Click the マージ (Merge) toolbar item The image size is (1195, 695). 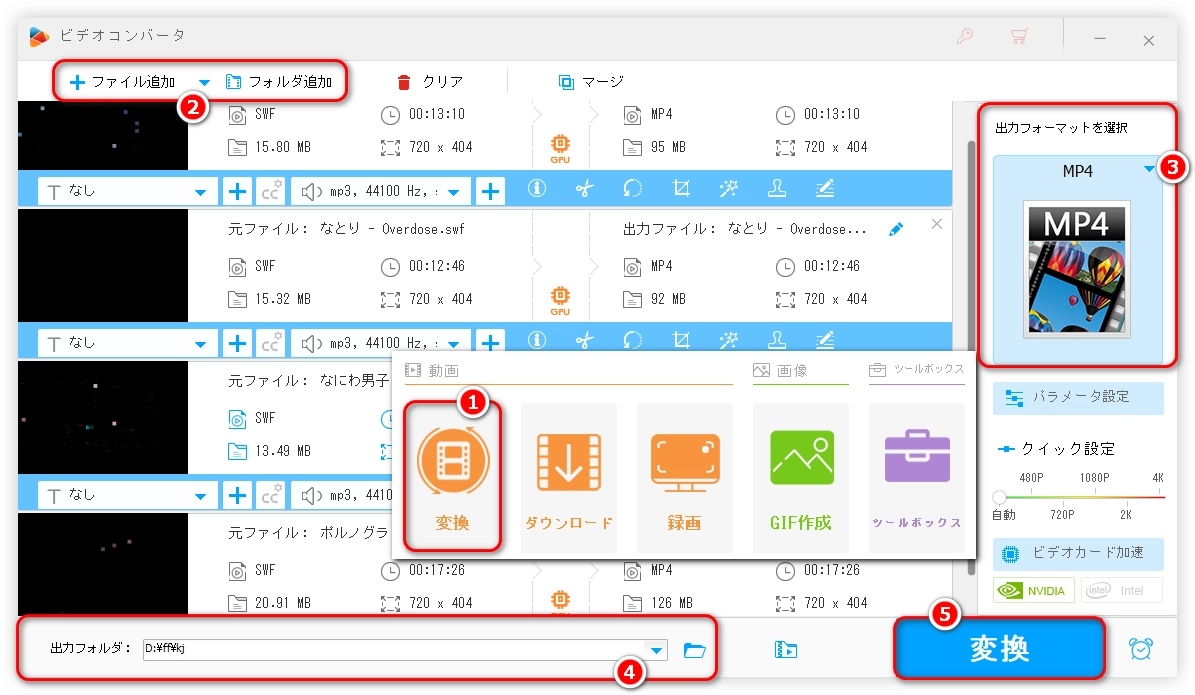[x=591, y=82]
